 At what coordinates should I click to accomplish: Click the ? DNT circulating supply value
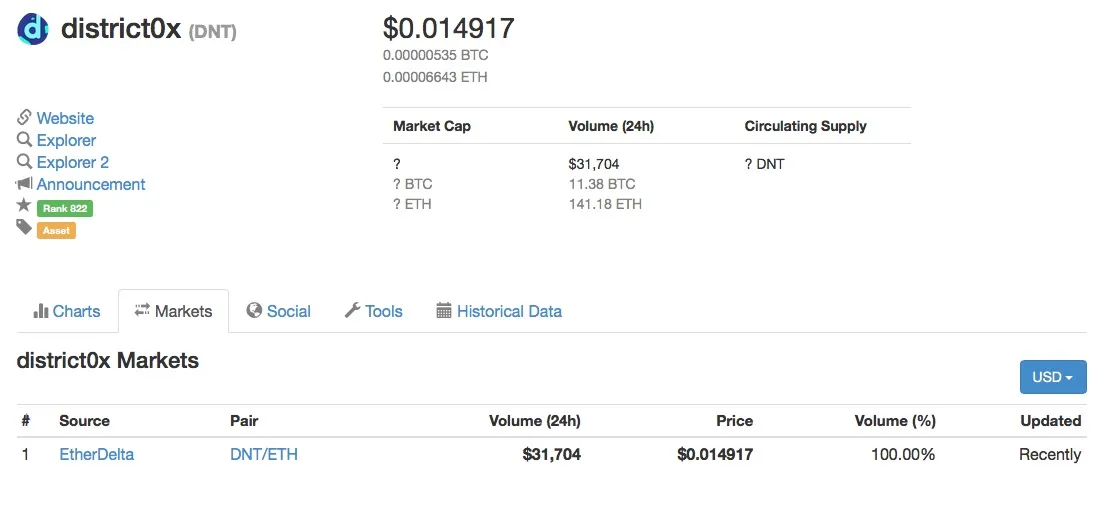pos(765,164)
